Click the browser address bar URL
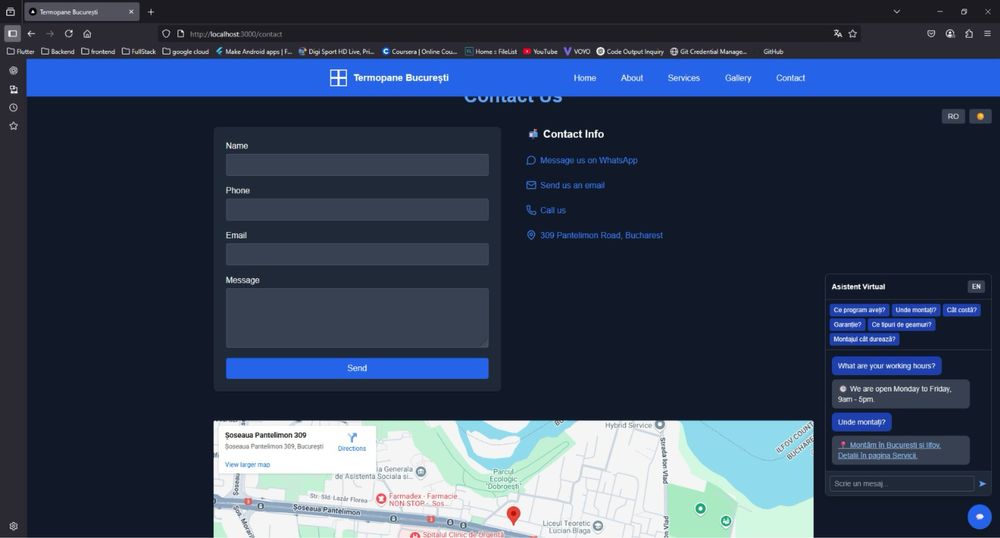Image resolution: width=1000 pixels, height=538 pixels. (x=236, y=34)
